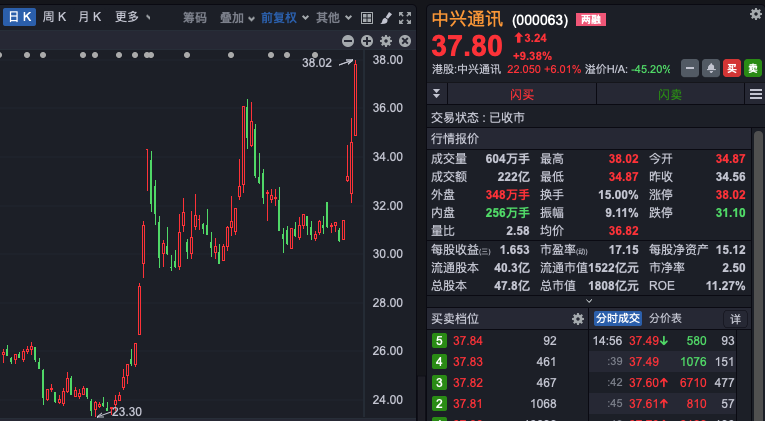Click the 总市值 value 1808亿元

point(613,286)
